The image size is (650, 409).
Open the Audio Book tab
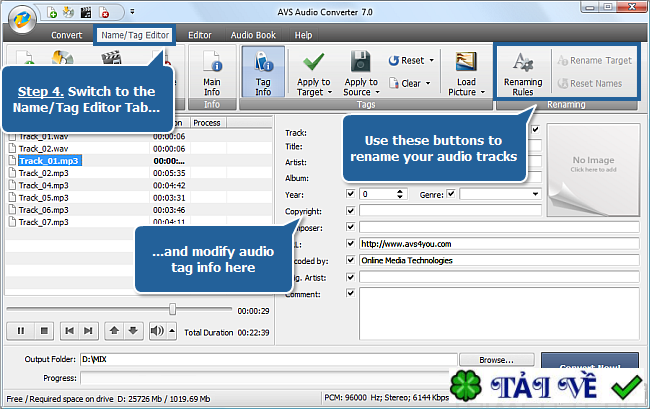(x=251, y=35)
